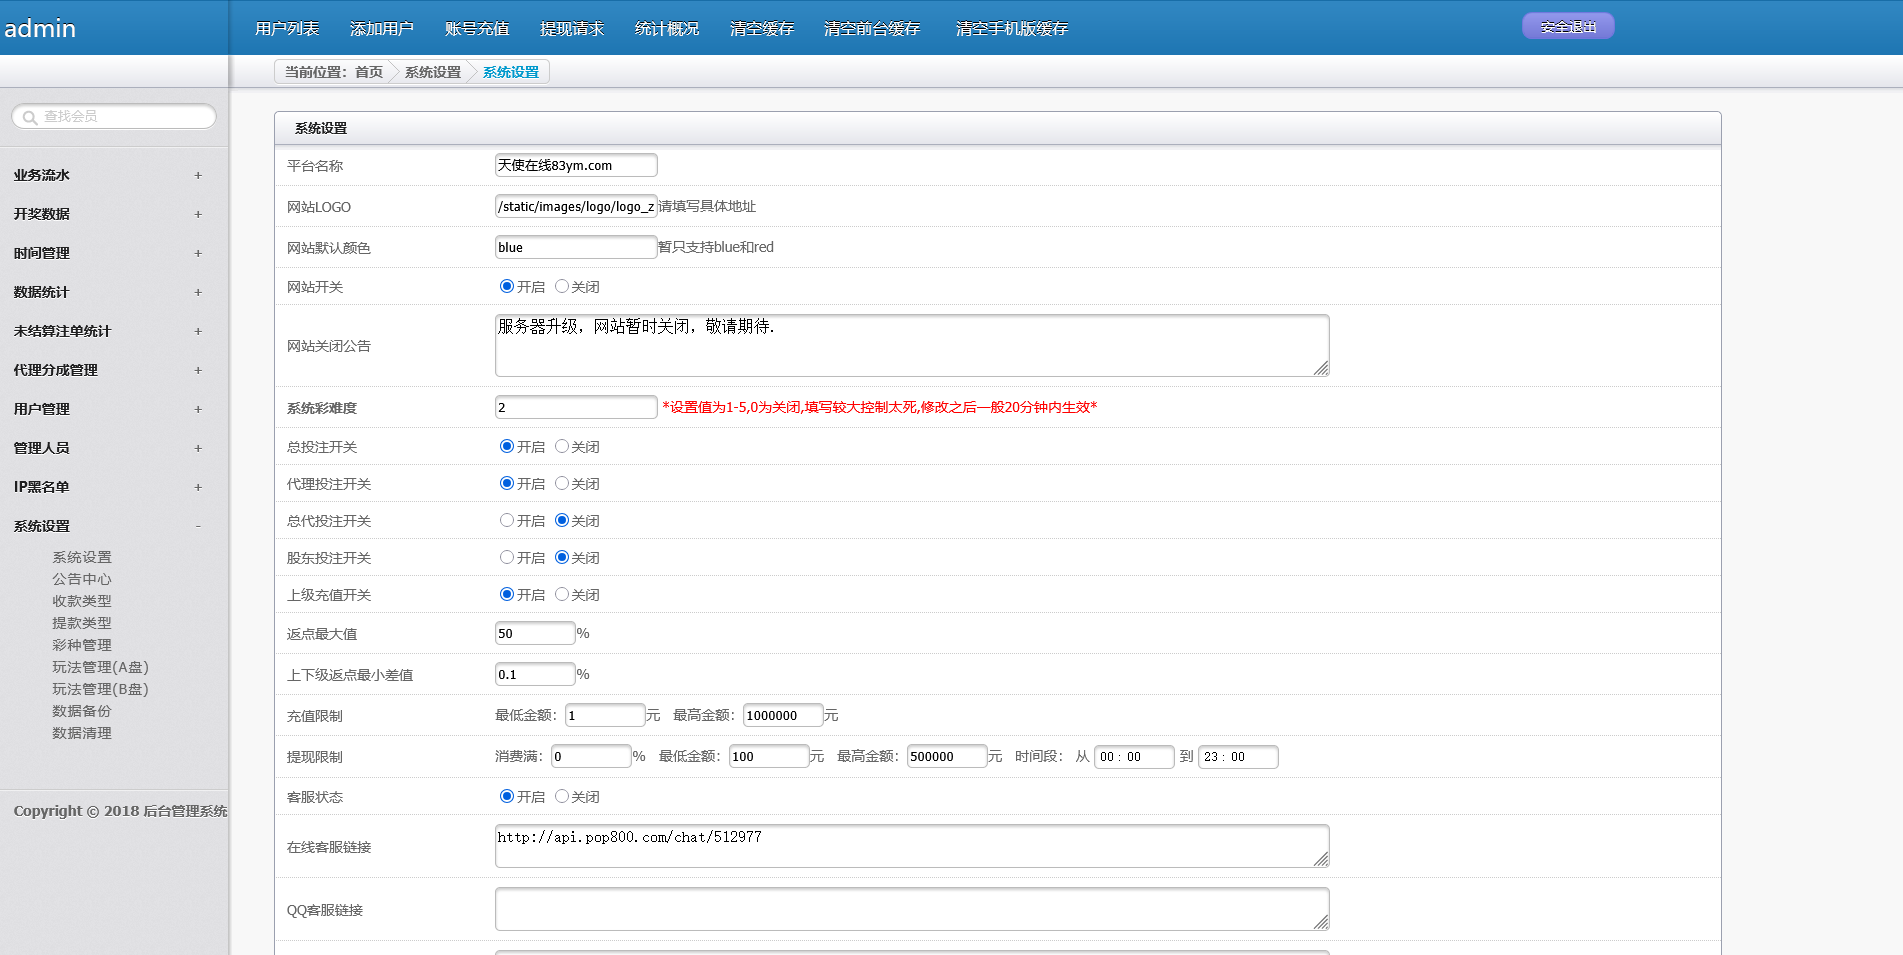The width and height of the screenshot is (1903, 955).
Task: Open 统计概况 in top navigation
Action: (667, 28)
